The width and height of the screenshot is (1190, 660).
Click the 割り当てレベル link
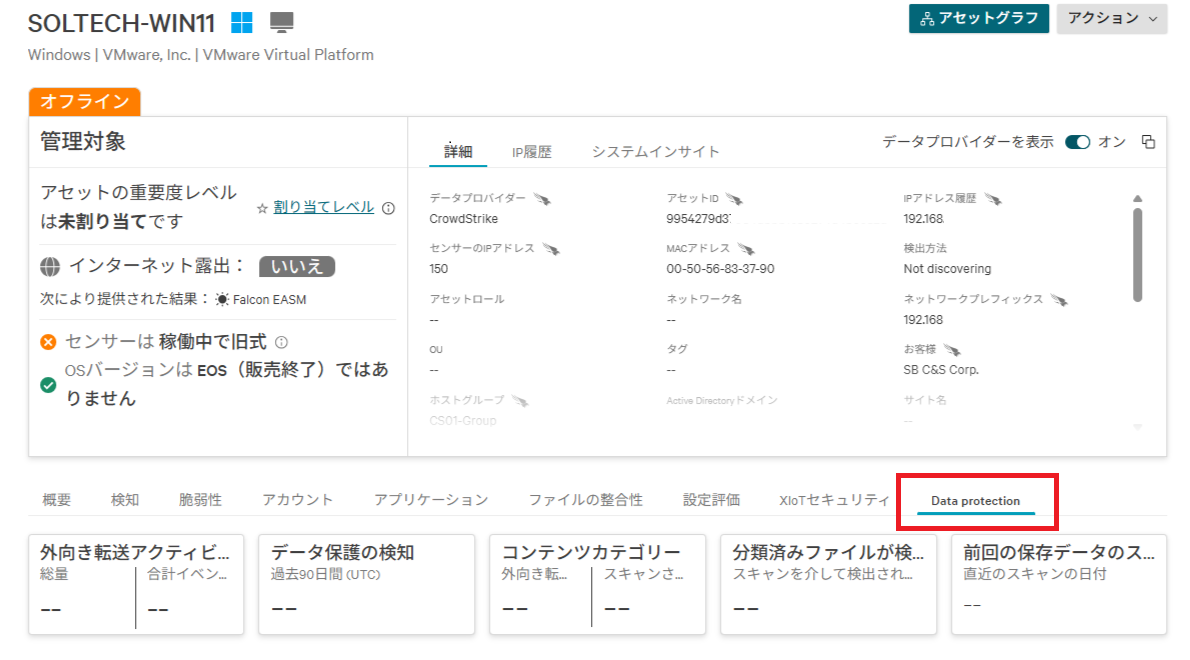pyautogui.click(x=323, y=207)
